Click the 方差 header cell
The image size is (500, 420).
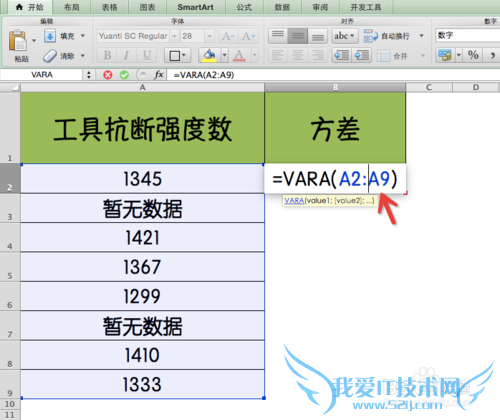[x=335, y=128]
